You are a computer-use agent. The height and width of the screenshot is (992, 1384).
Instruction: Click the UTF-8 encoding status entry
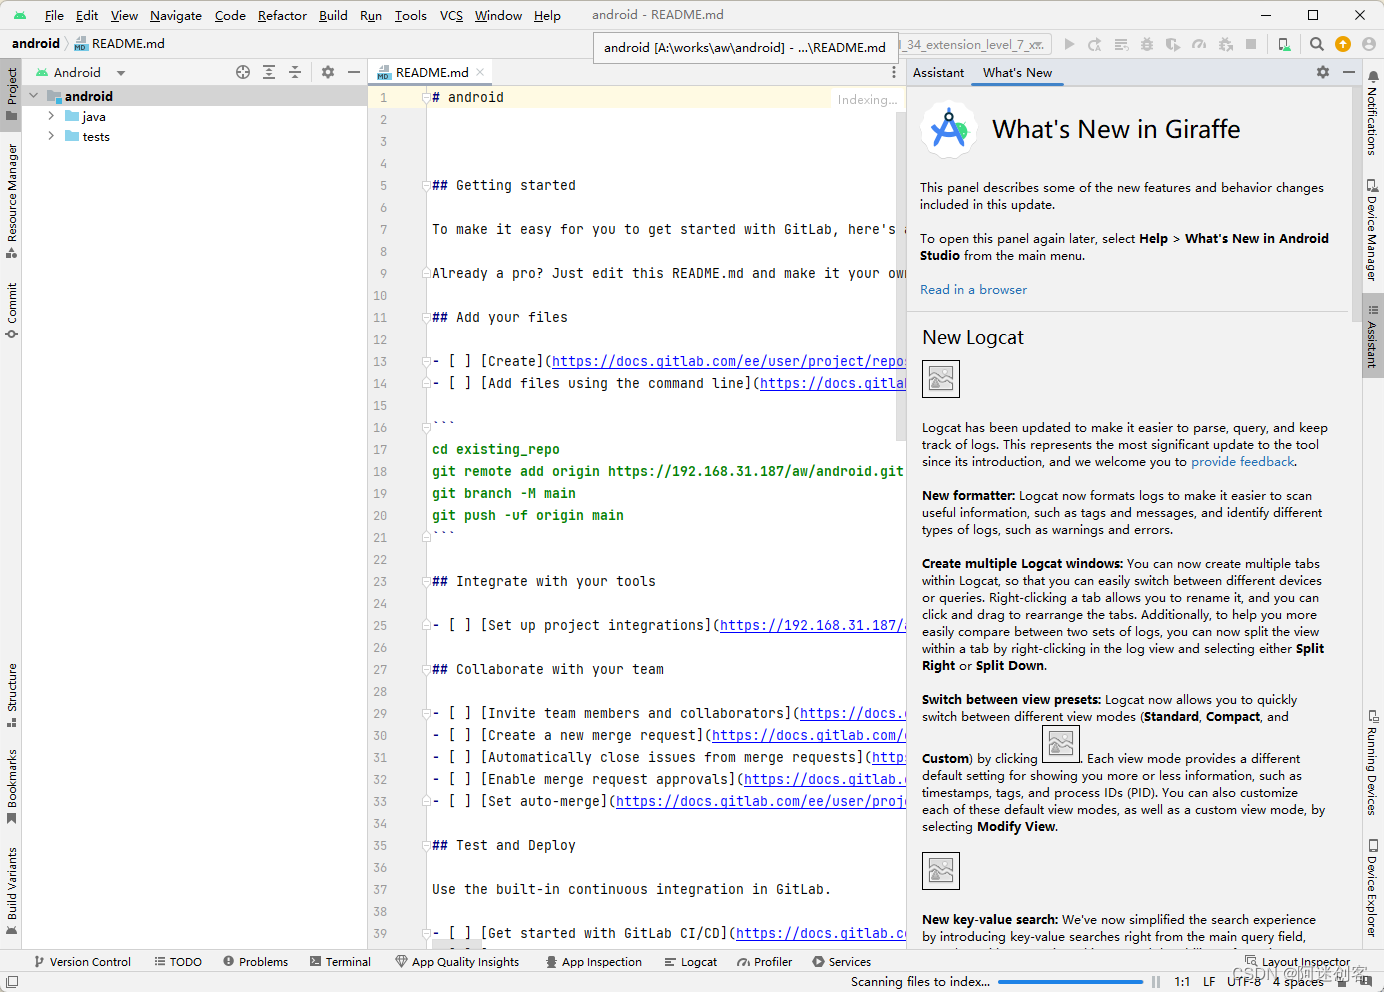pyautogui.click(x=1244, y=982)
